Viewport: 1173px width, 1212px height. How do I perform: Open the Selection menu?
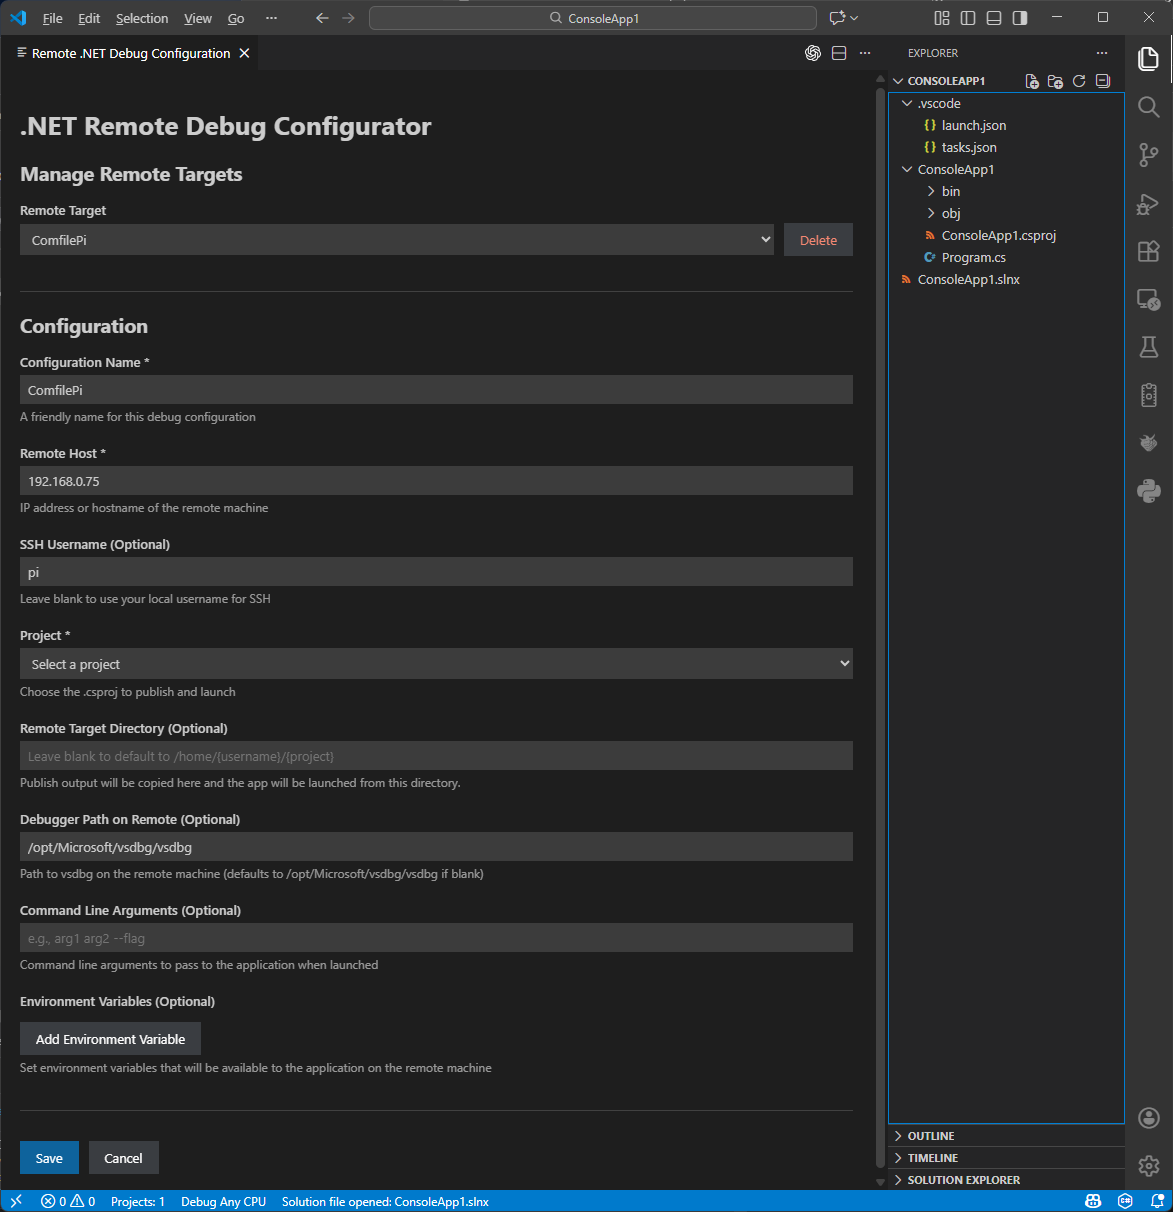coord(142,18)
